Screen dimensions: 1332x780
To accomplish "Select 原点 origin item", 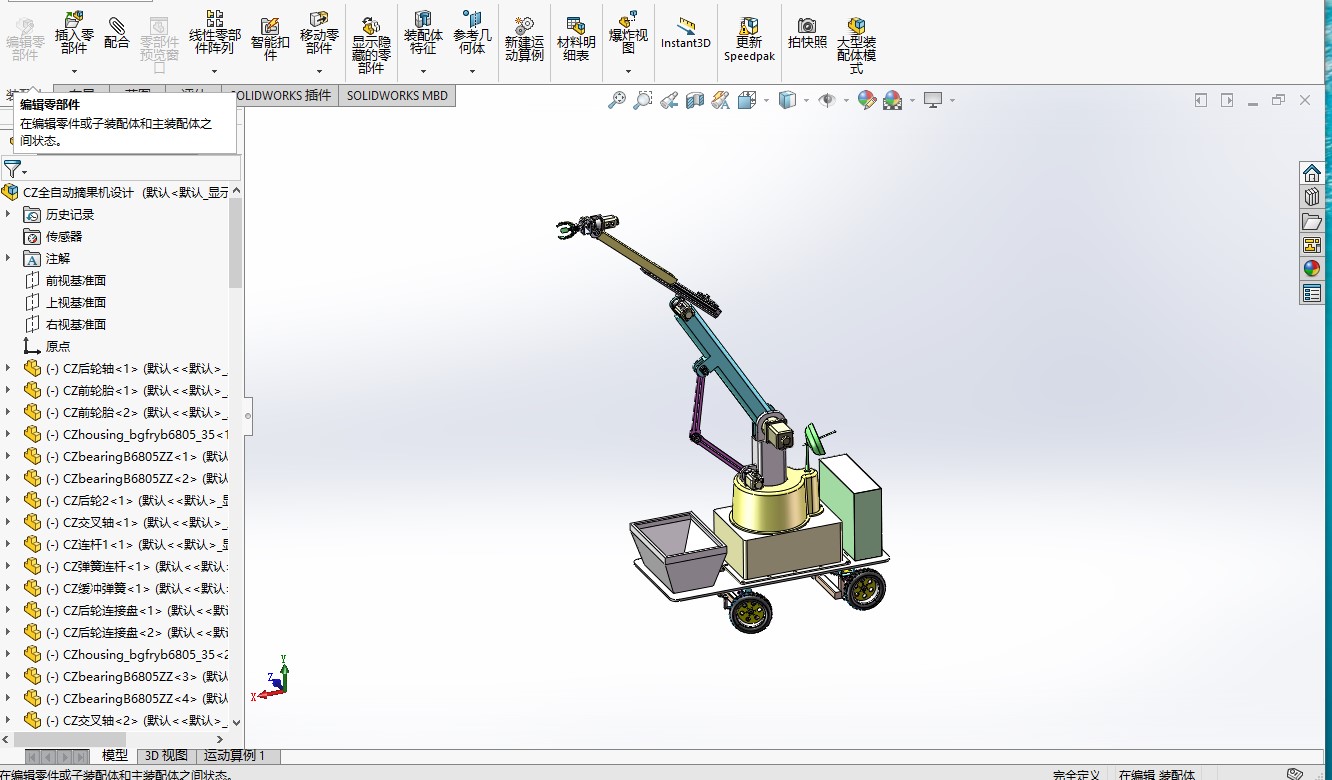I will 58,346.
